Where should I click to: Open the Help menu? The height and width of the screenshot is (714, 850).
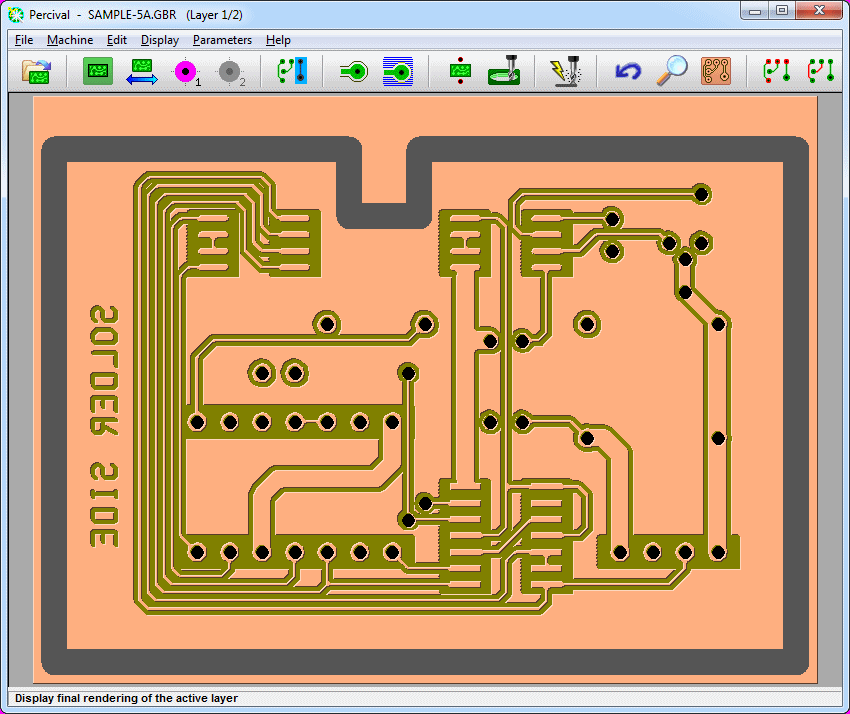tap(278, 40)
